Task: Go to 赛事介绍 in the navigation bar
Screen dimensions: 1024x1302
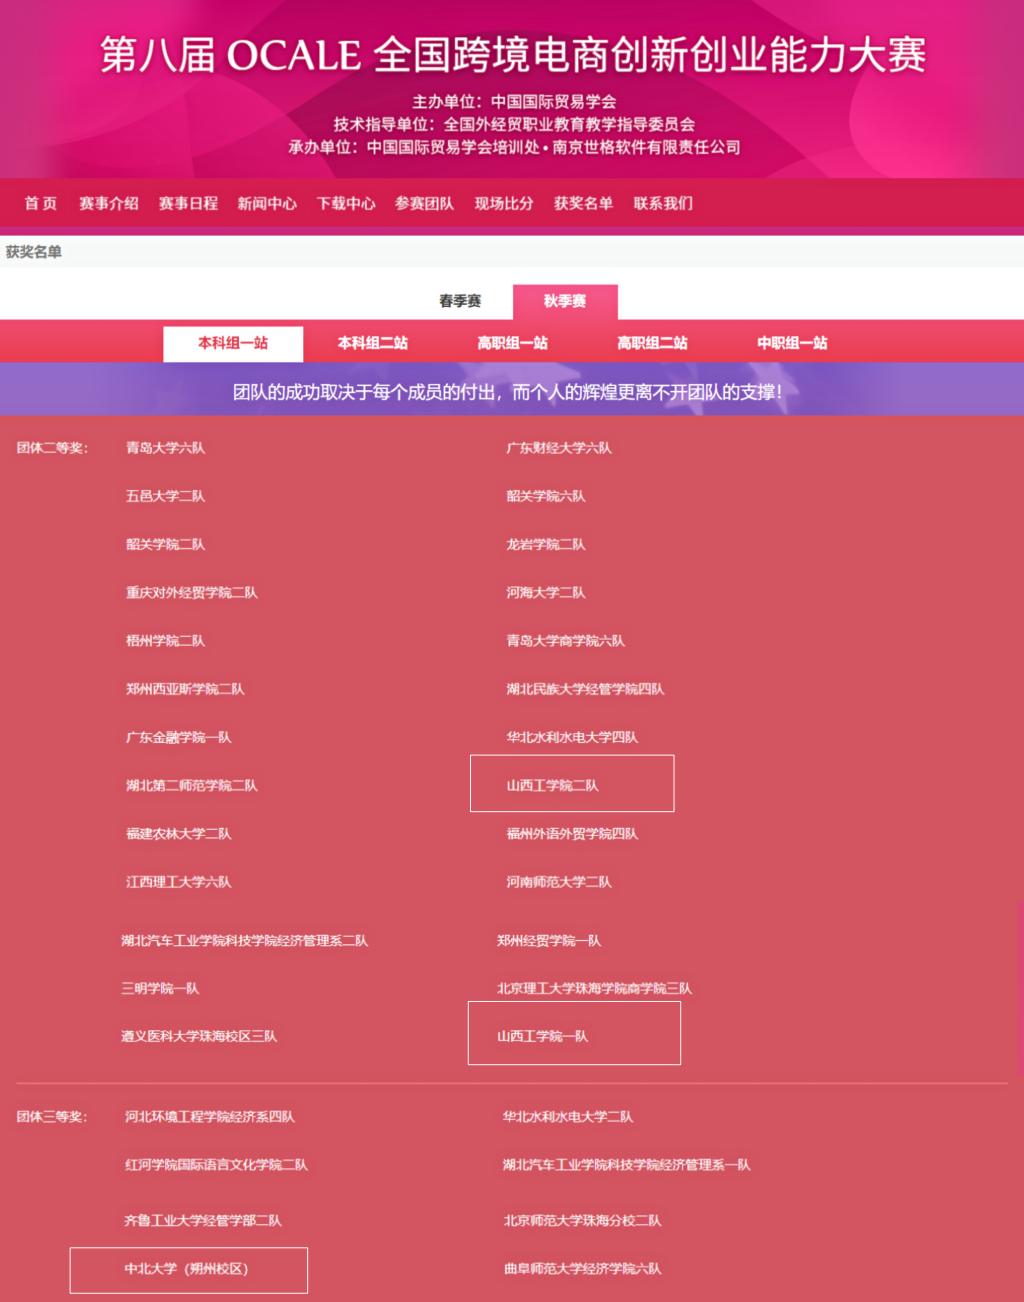Action: (109, 203)
